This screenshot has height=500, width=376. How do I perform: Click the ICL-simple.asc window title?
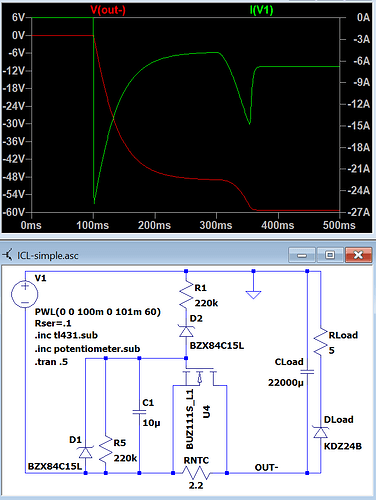pyautogui.click(x=48, y=256)
